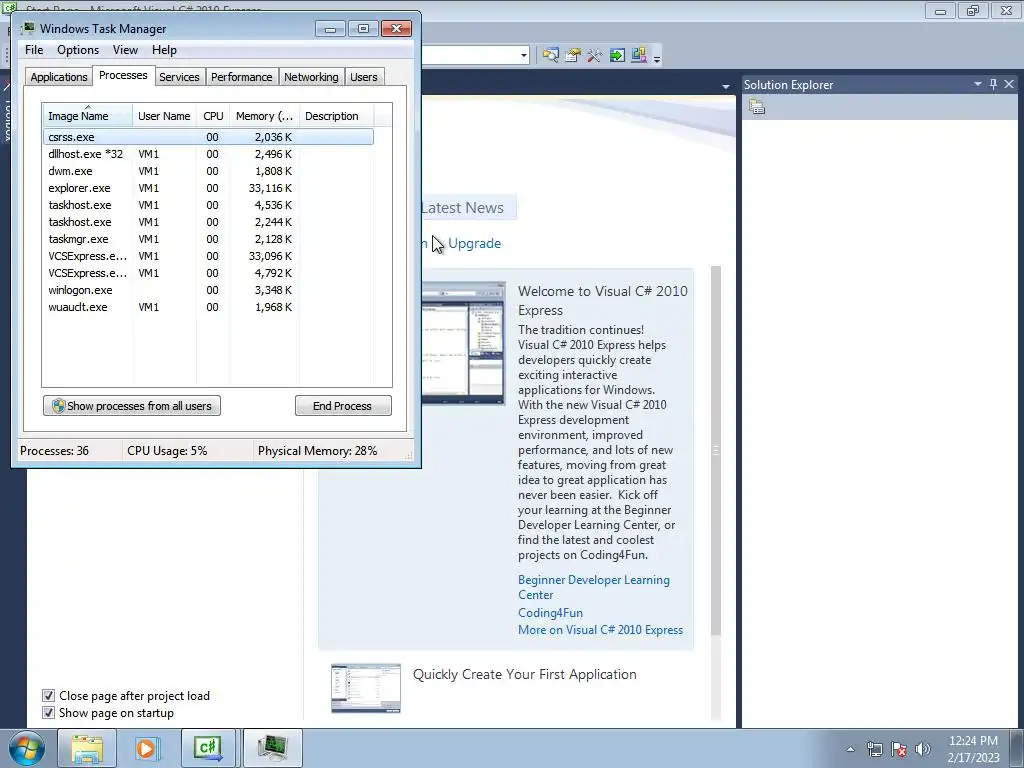
Task: Open Solution Explorer toolbar icon in Visual C#
Action: click(551, 55)
